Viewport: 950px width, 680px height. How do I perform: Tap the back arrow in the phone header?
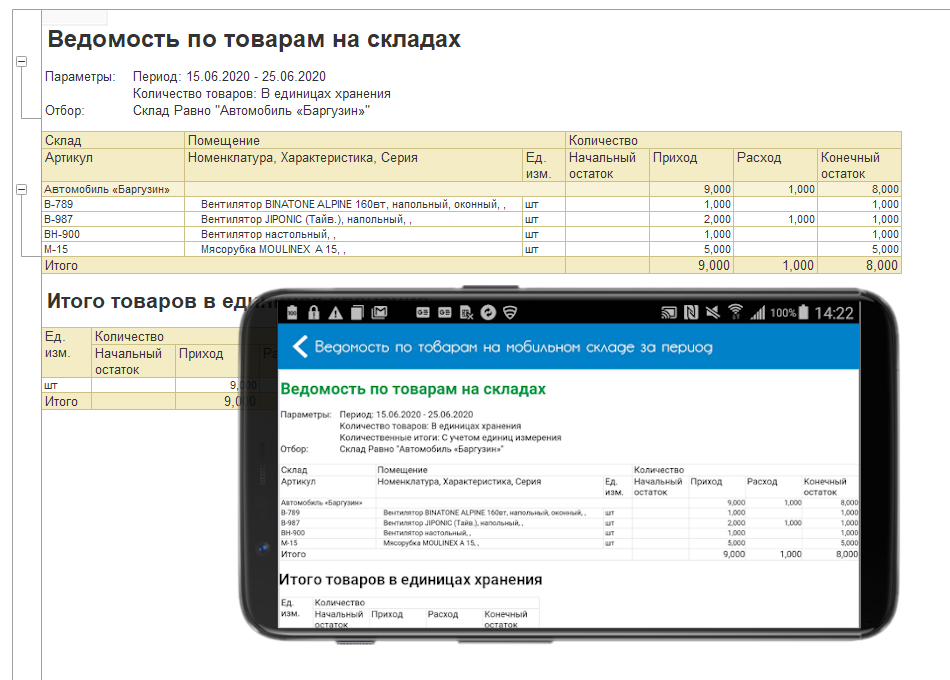[x=300, y=347]
